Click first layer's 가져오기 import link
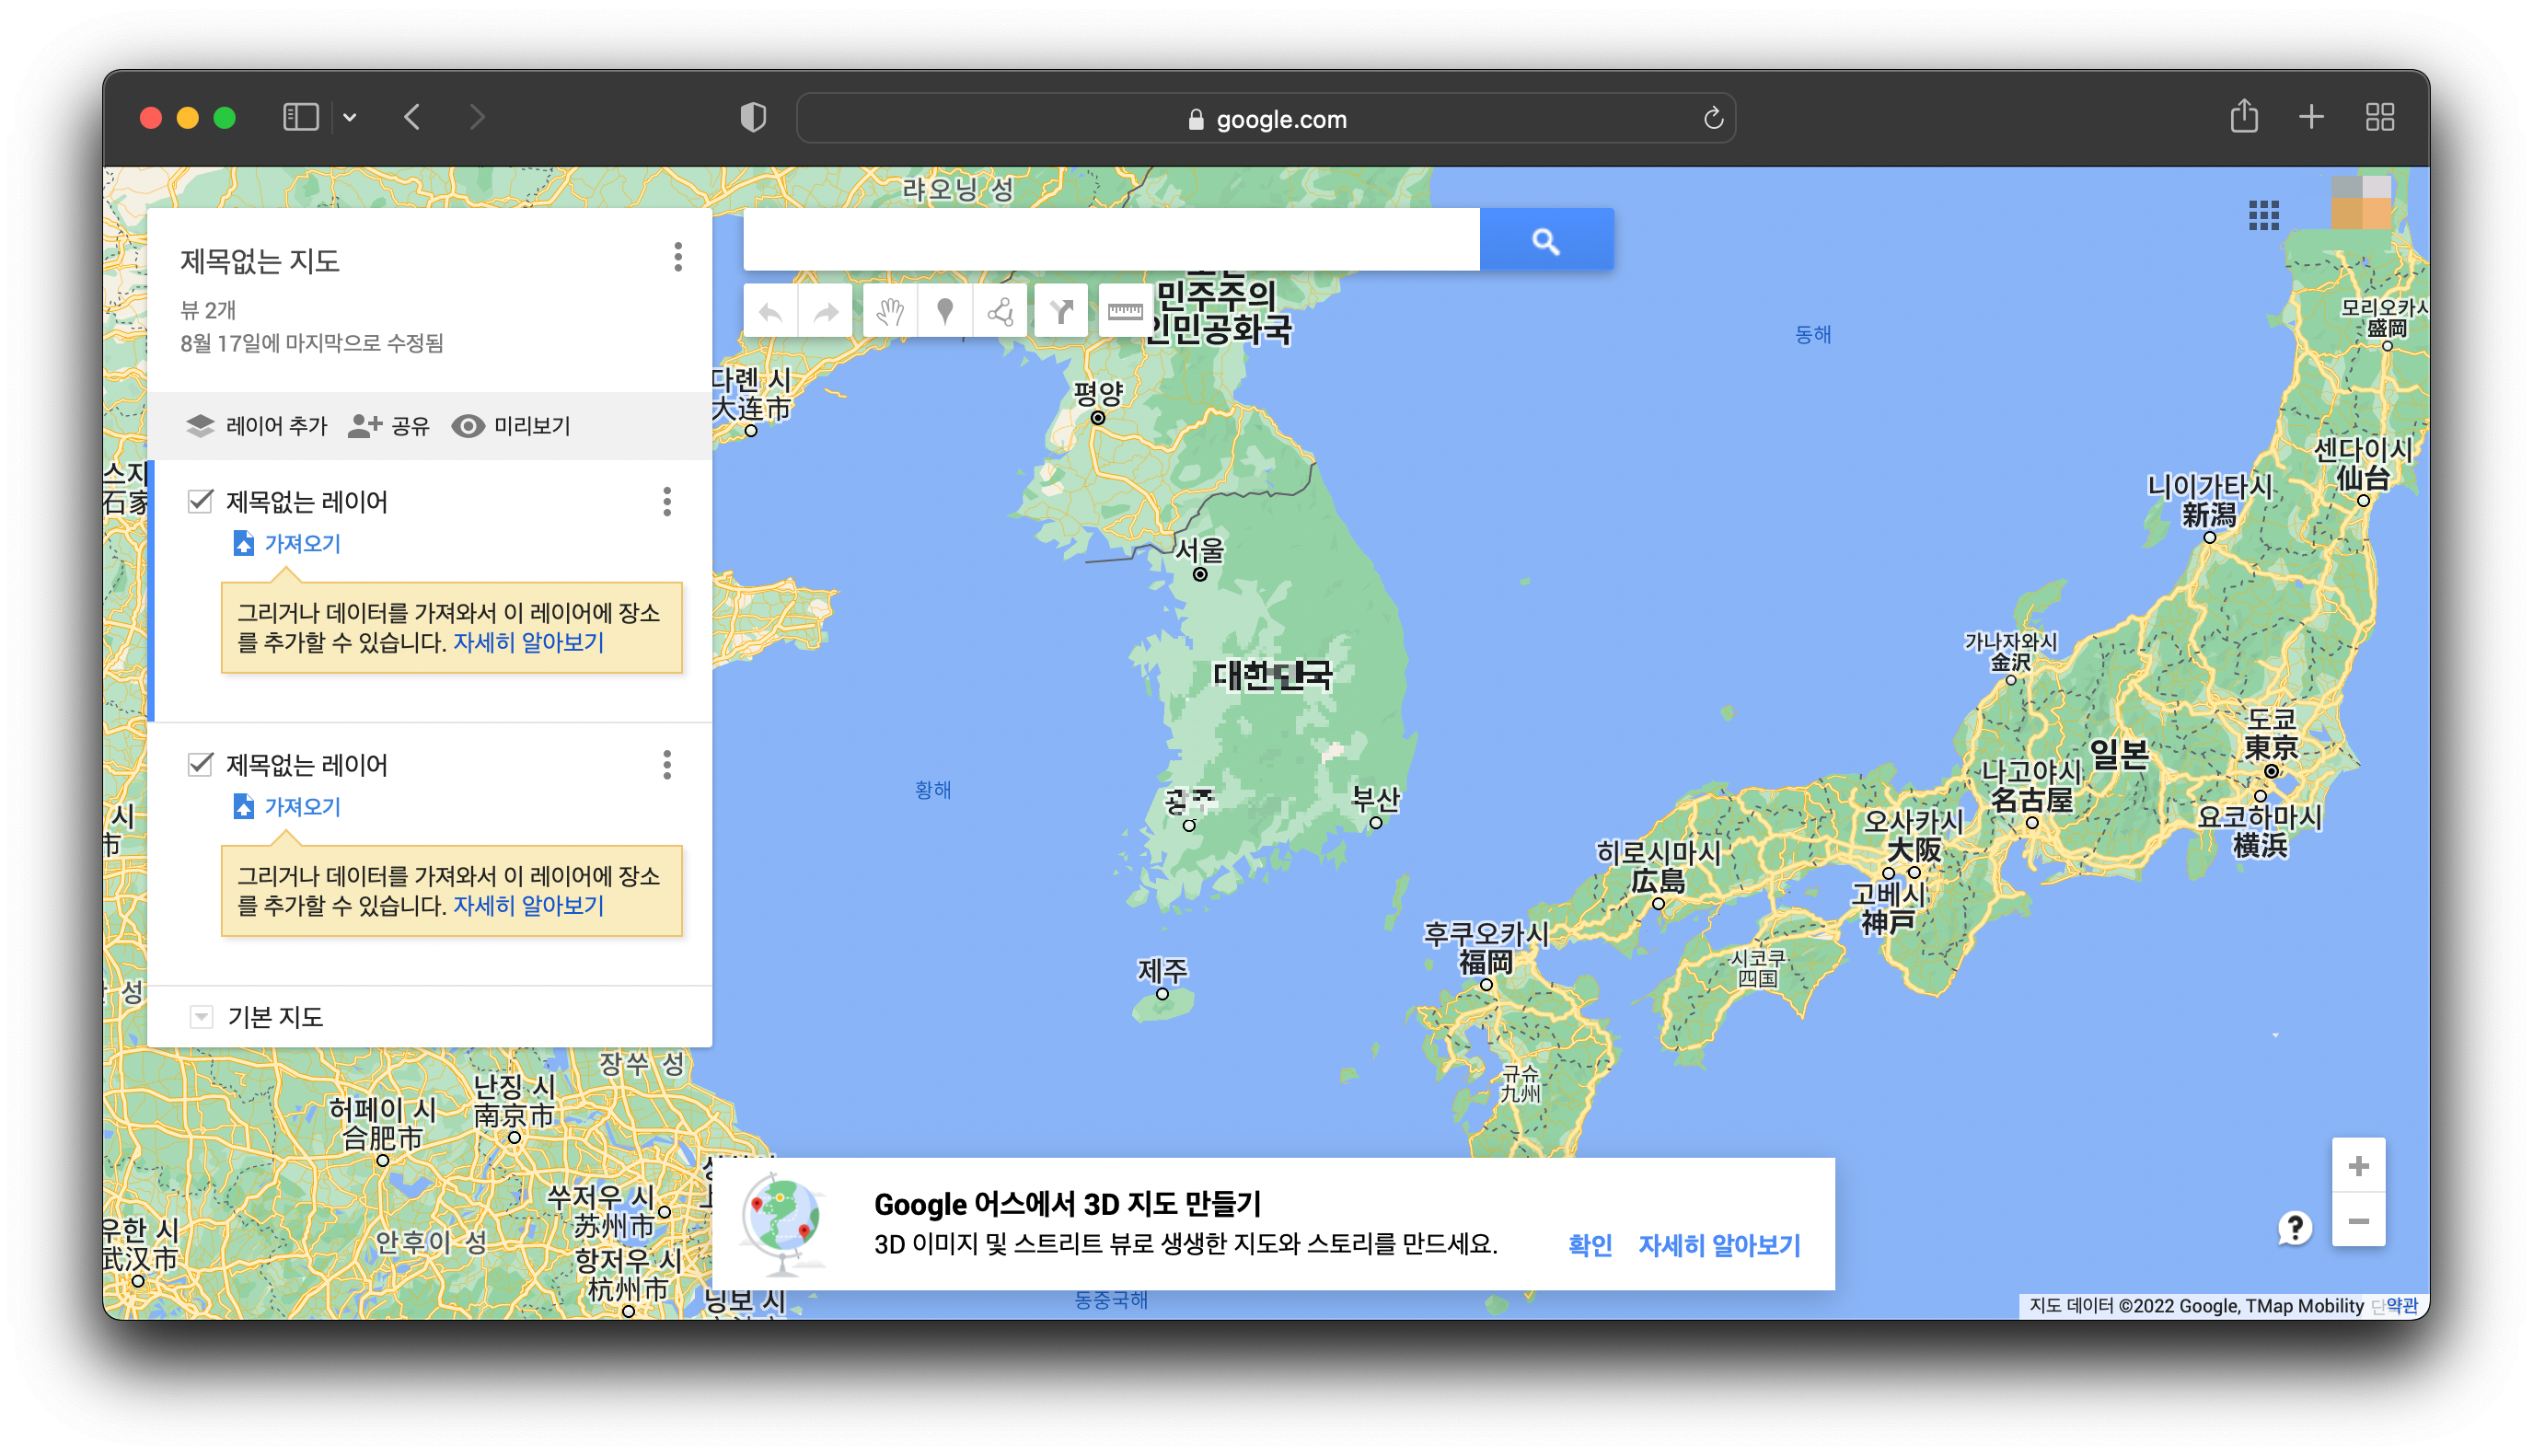The width and height of the screenshot is (2533, 1456). 302,544
